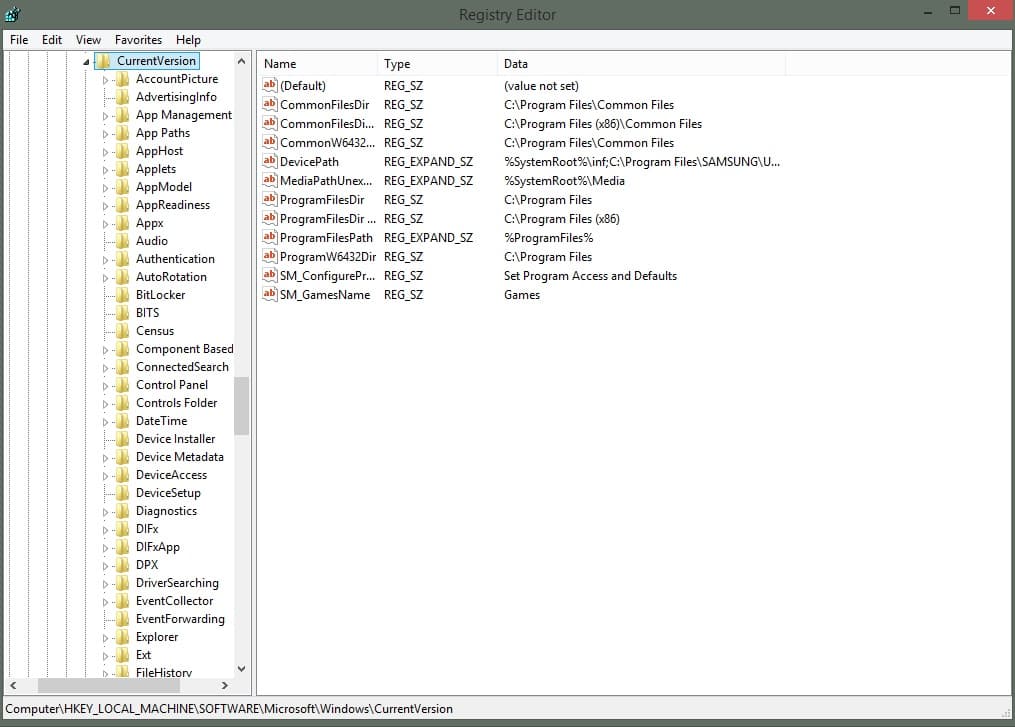The height and width of the screenshot is (727, 1015).
Task: Click the folder icon of Explorer
Action: click(122, 637)
